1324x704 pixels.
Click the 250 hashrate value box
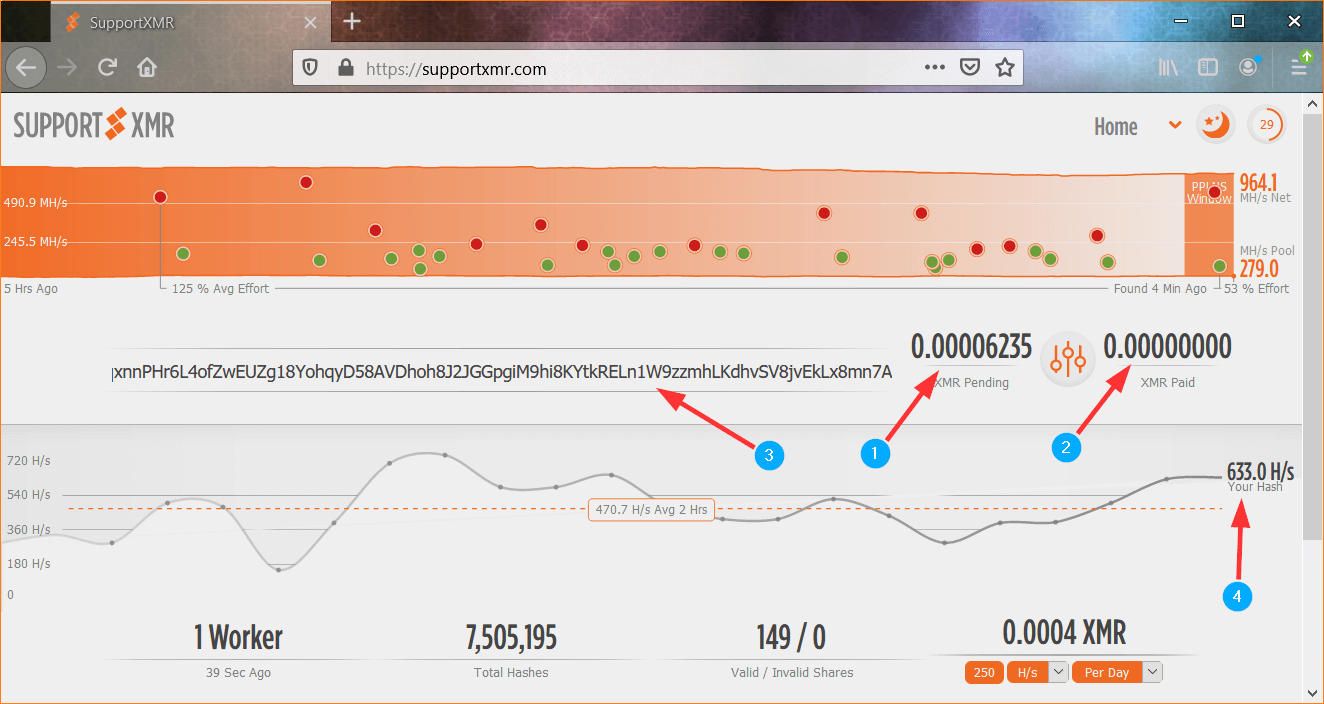point(984,673)
